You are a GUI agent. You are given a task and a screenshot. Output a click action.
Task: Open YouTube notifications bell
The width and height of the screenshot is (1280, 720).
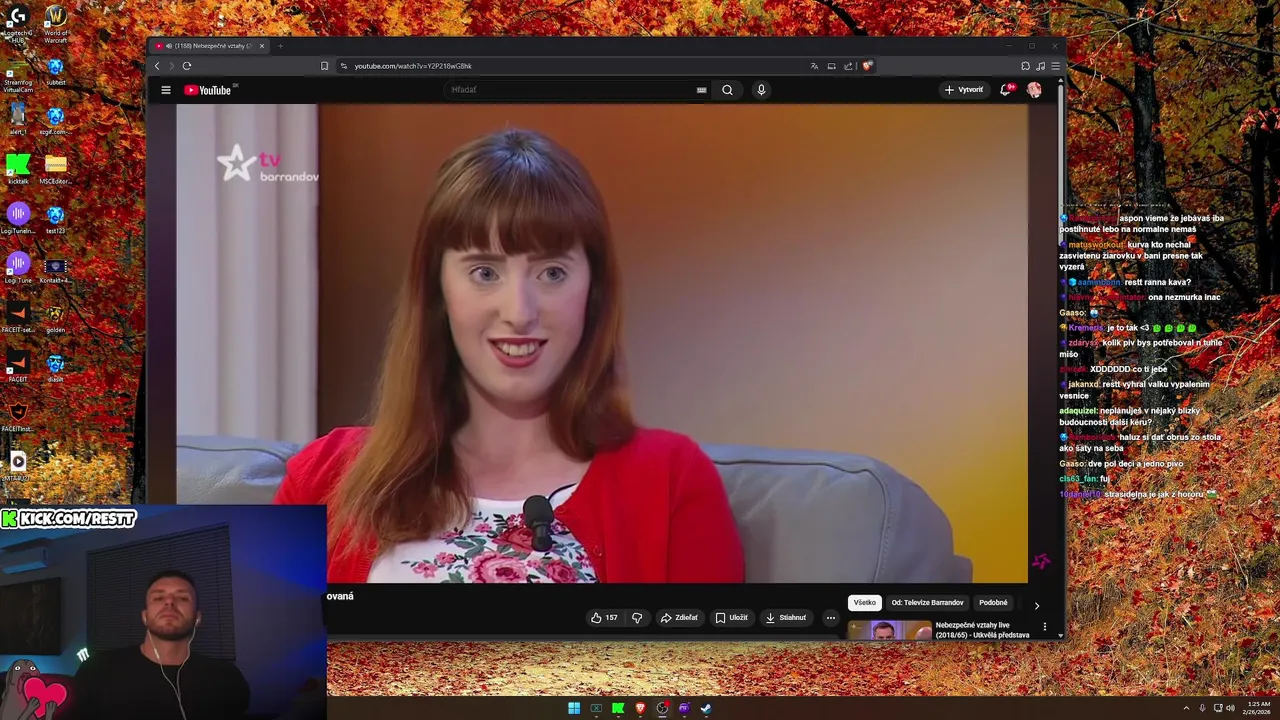(x=1006, y=90)
